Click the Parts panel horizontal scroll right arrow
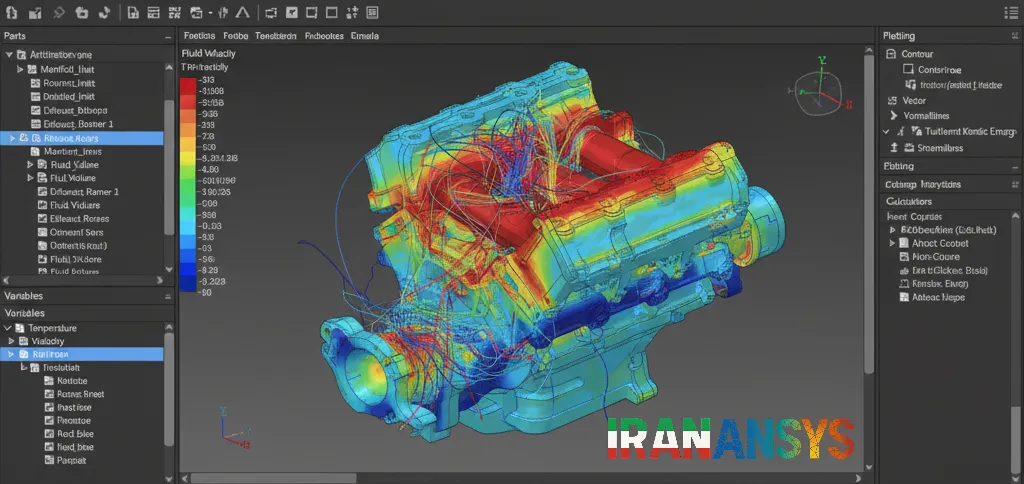The height and width of the screenshot is (484, 1024). coord(161,280)
